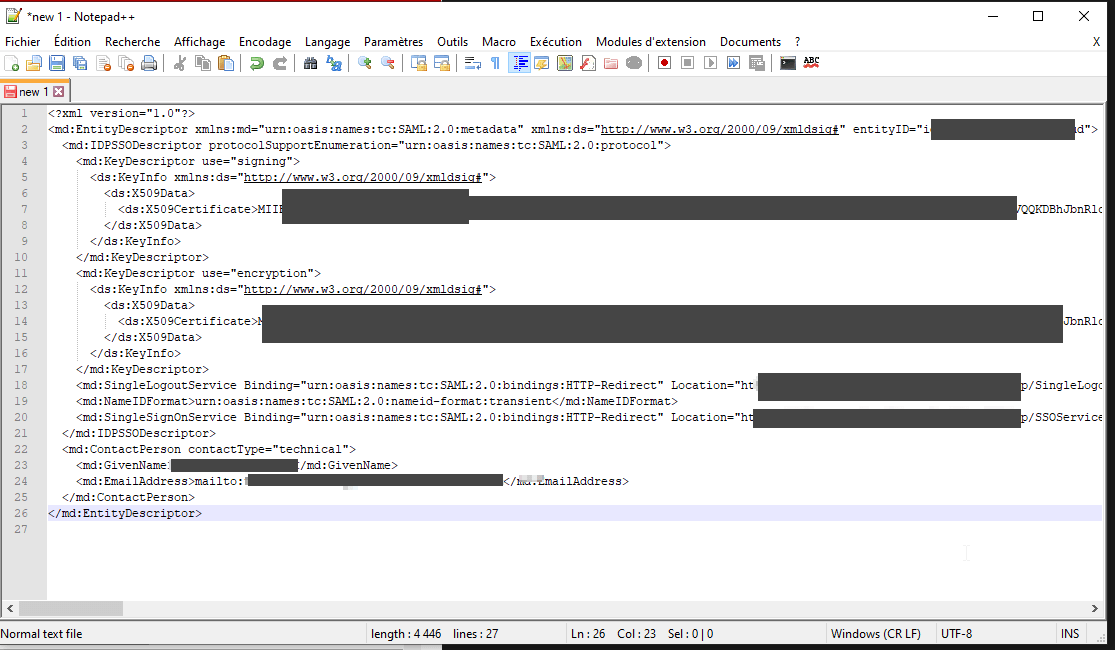The width and height of the screenshot is (1115, 650).
Task: Undo the last edit with the green arrow
Action: pyautogui.click(x=257, y=63)
